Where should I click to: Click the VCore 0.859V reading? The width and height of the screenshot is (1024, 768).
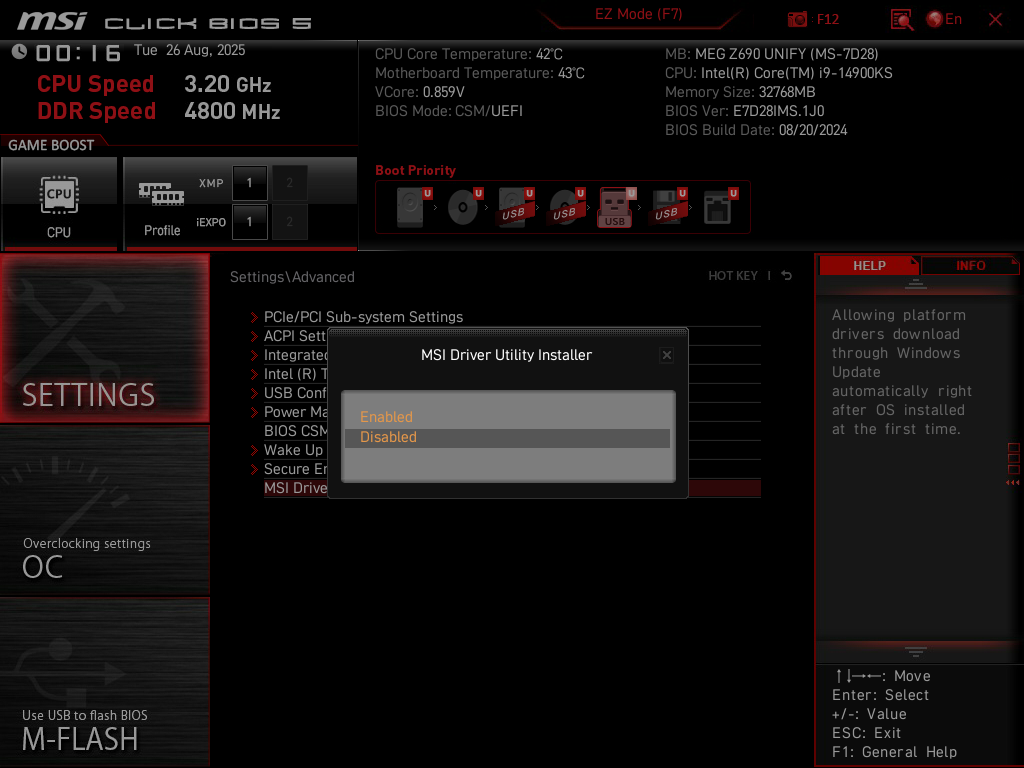(x=419, y=92)
